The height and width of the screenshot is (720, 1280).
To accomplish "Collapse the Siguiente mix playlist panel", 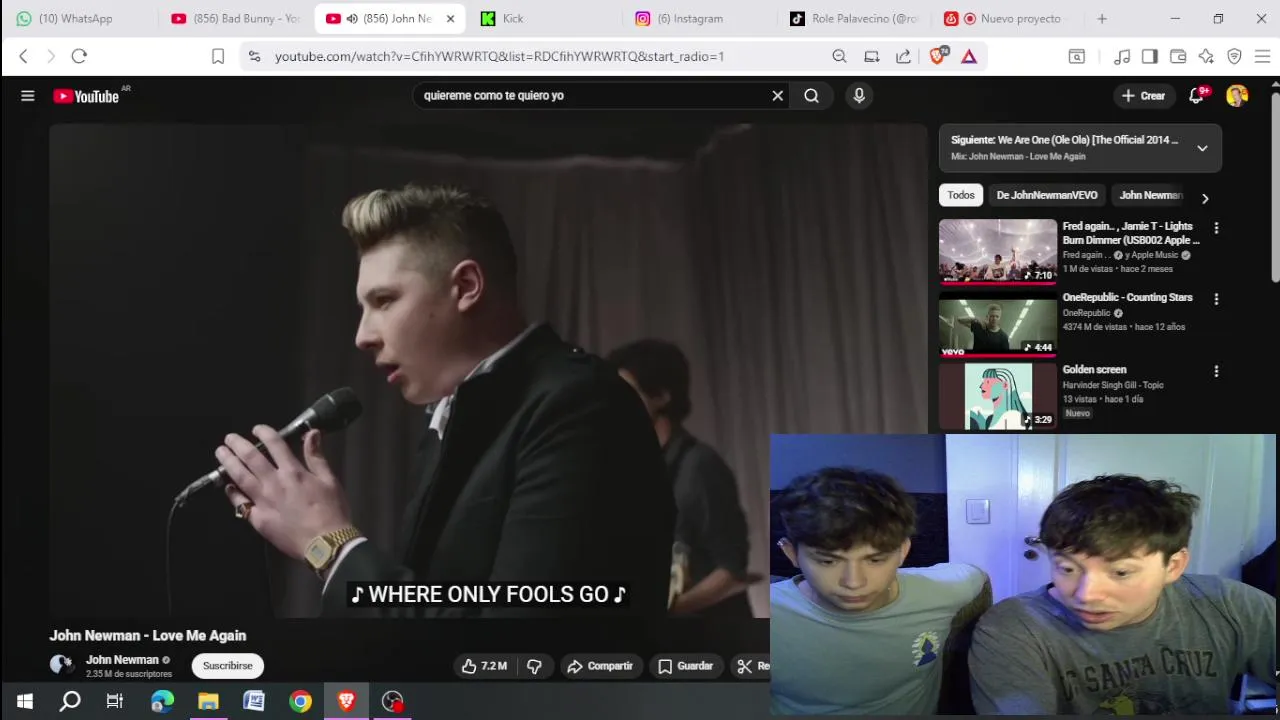I will (1202, 148).
